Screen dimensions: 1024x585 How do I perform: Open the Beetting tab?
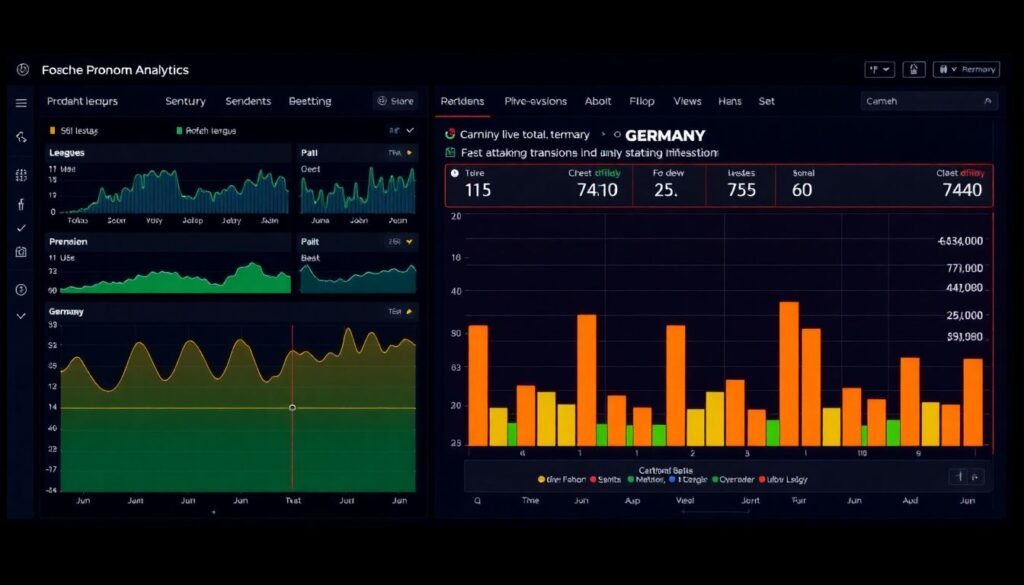pos(310,101)
